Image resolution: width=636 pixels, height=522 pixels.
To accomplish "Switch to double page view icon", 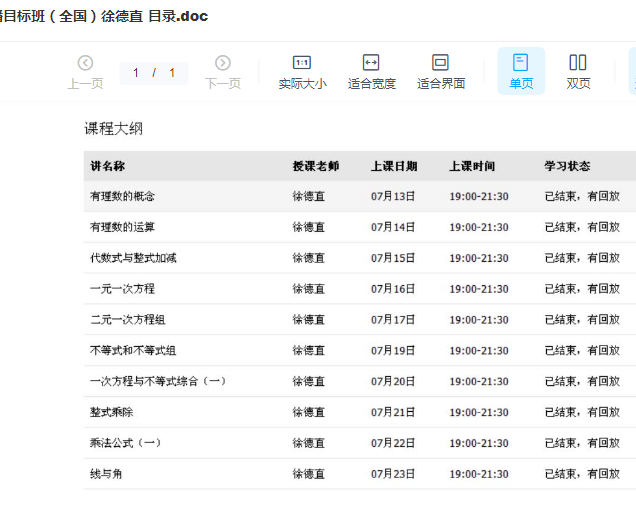I will pos(578,63).
